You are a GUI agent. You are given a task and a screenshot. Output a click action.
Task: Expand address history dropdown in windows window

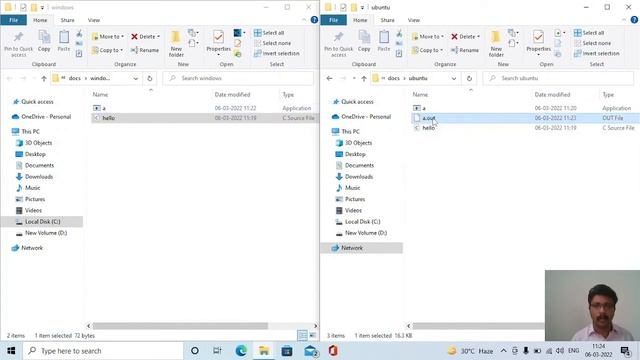point(136,78)
